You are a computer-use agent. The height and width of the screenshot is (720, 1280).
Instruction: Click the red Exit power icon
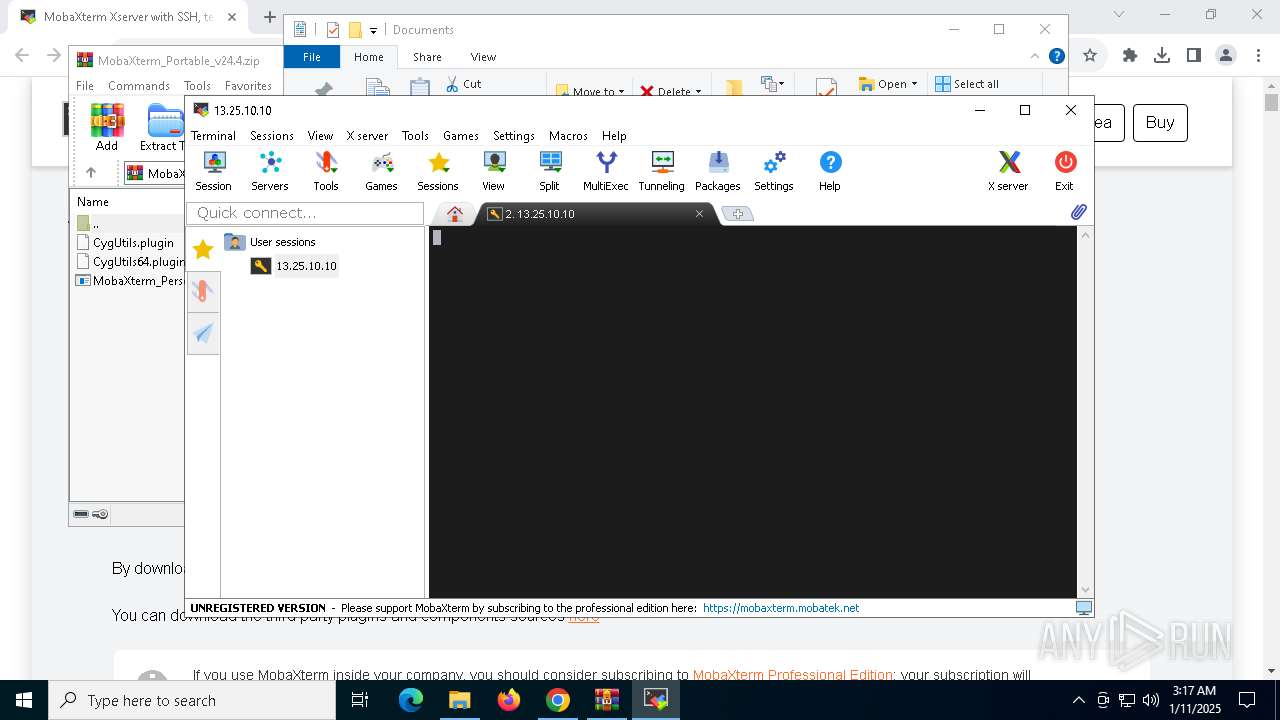1065,170
